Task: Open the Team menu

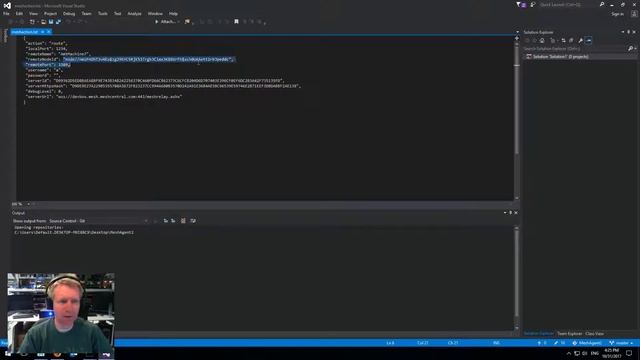Action: tap(87, 13)
